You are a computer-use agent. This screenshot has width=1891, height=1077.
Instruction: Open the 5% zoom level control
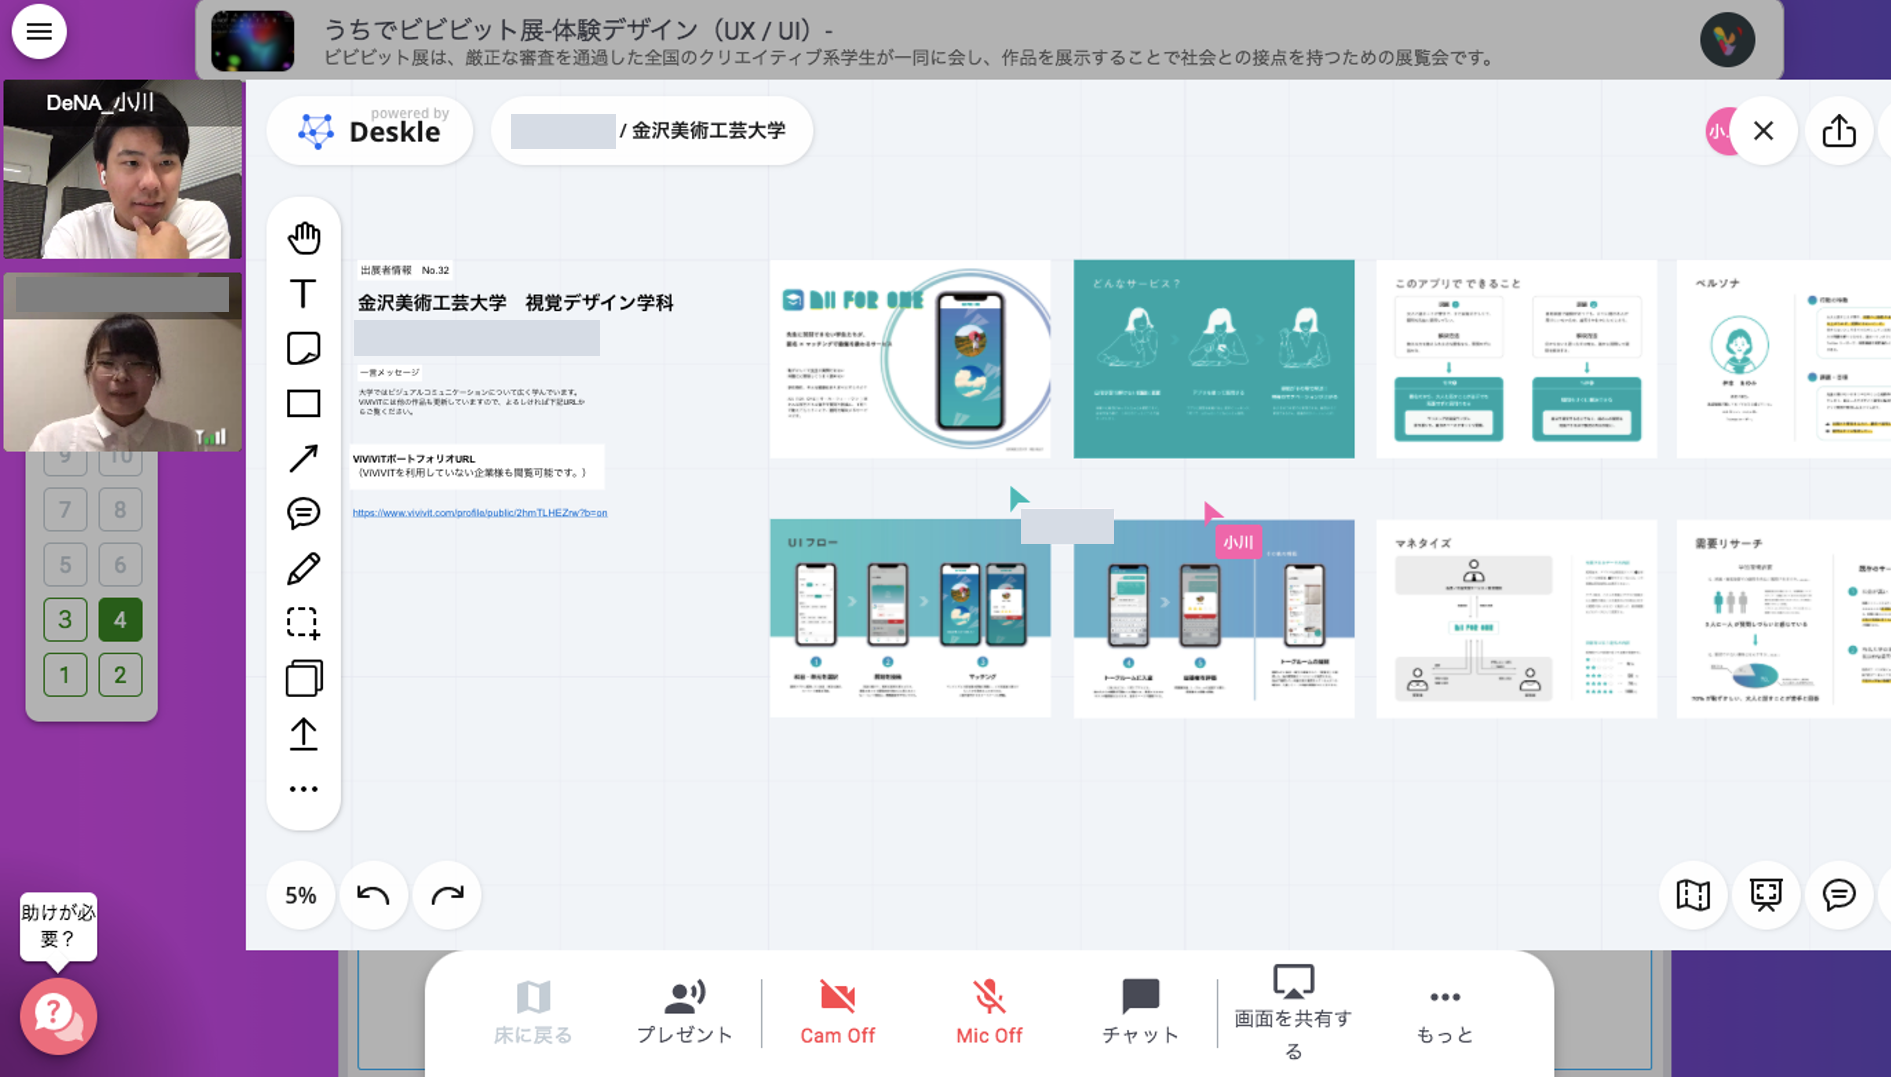pyautogui.click(x=300, y=895)
